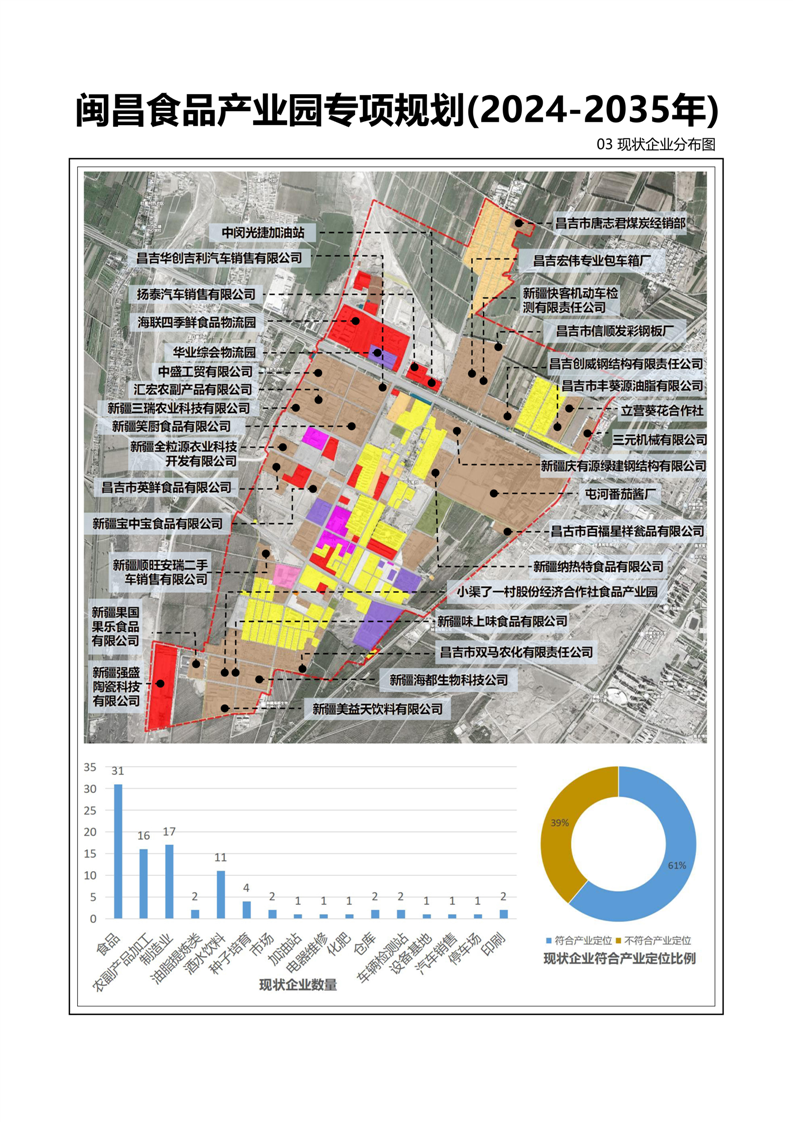Click the 食品 bar valued 31
793x1122 pixels.
coord(118,852)
